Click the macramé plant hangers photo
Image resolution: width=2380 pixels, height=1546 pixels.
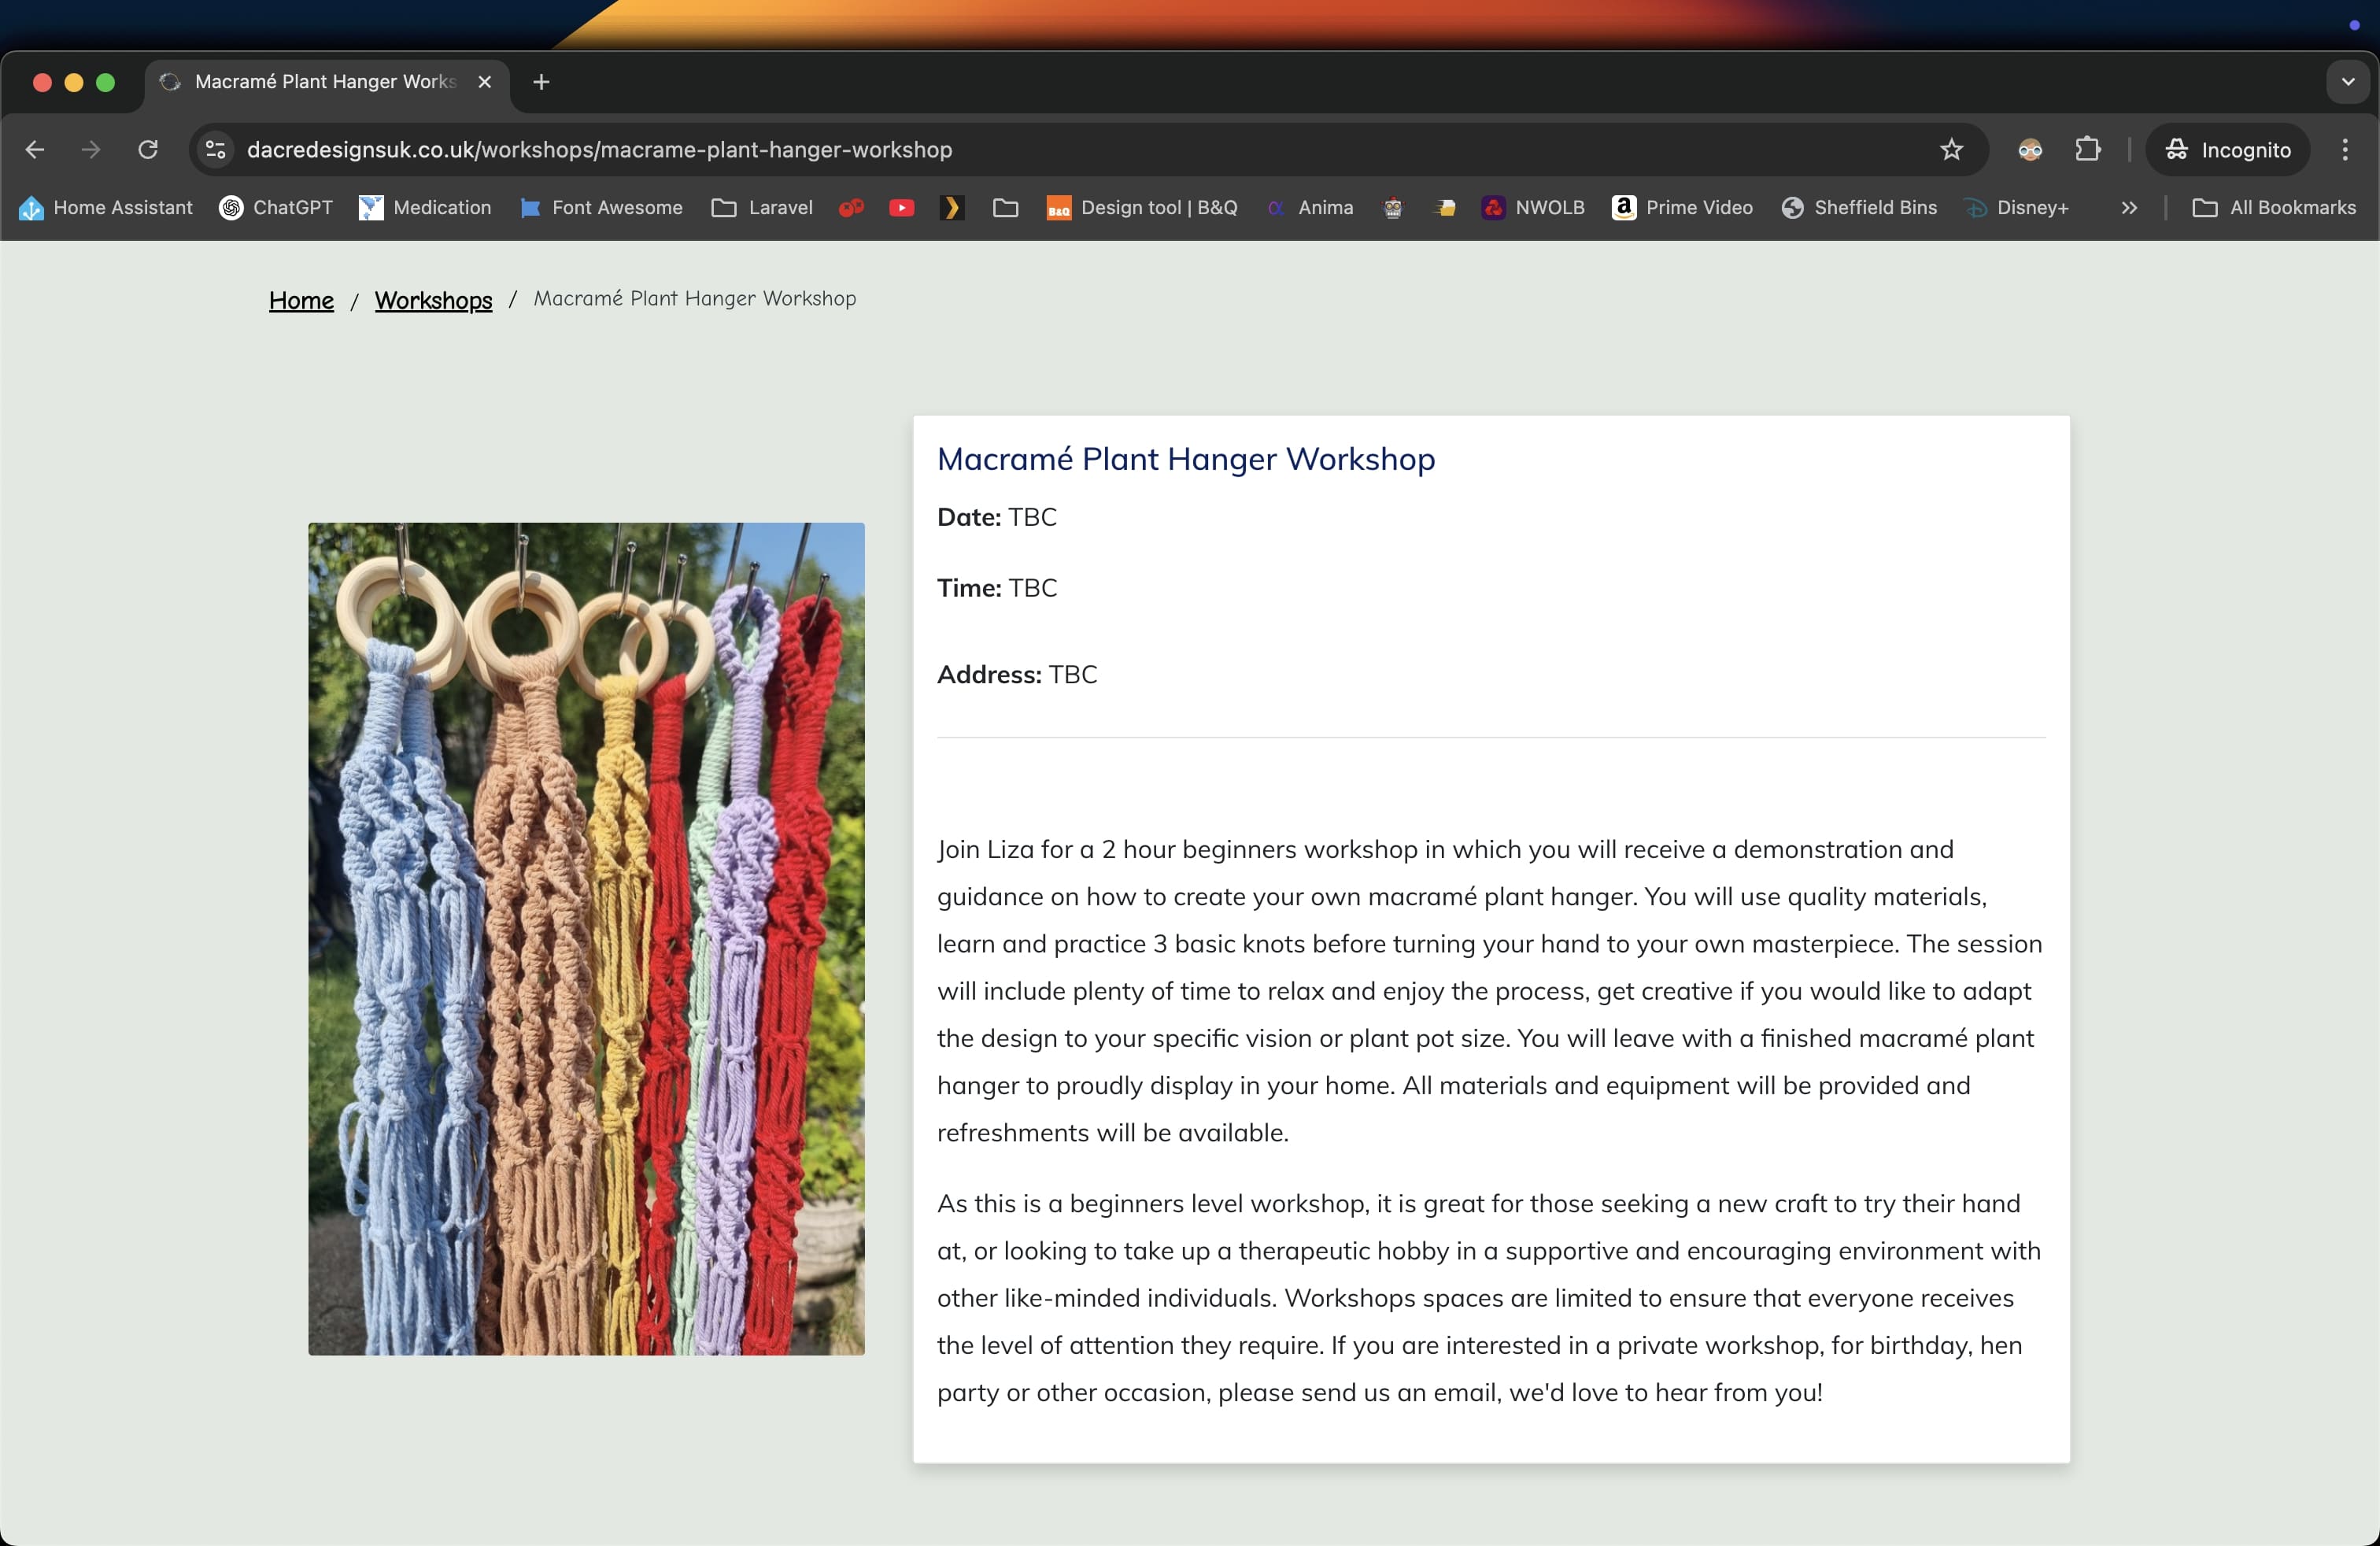[586, 939]
